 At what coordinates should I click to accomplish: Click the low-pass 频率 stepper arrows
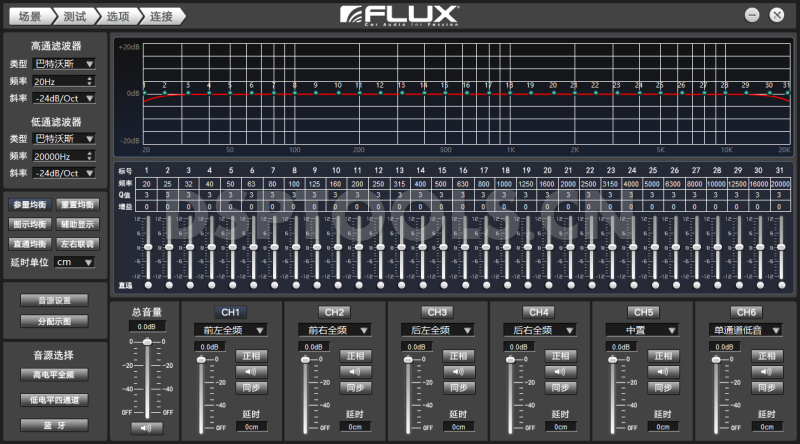pos(90,156)
